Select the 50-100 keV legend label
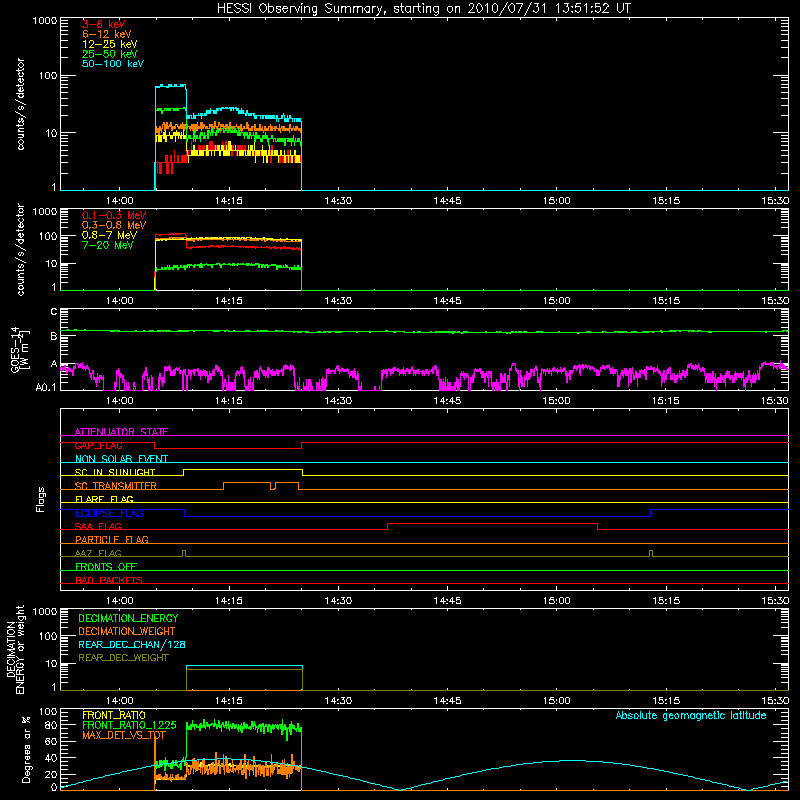800x800 pixels. (113, 64)
